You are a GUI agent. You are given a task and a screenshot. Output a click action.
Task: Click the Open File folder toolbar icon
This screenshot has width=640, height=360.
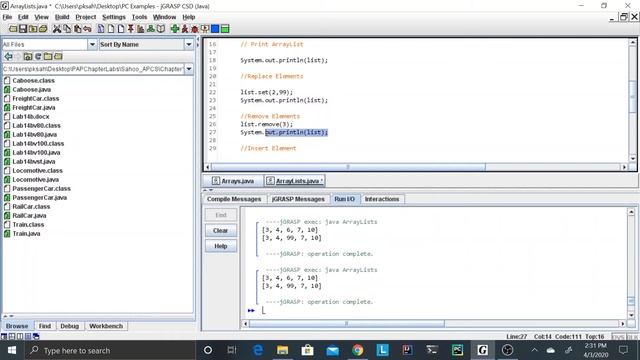point(13,29)
